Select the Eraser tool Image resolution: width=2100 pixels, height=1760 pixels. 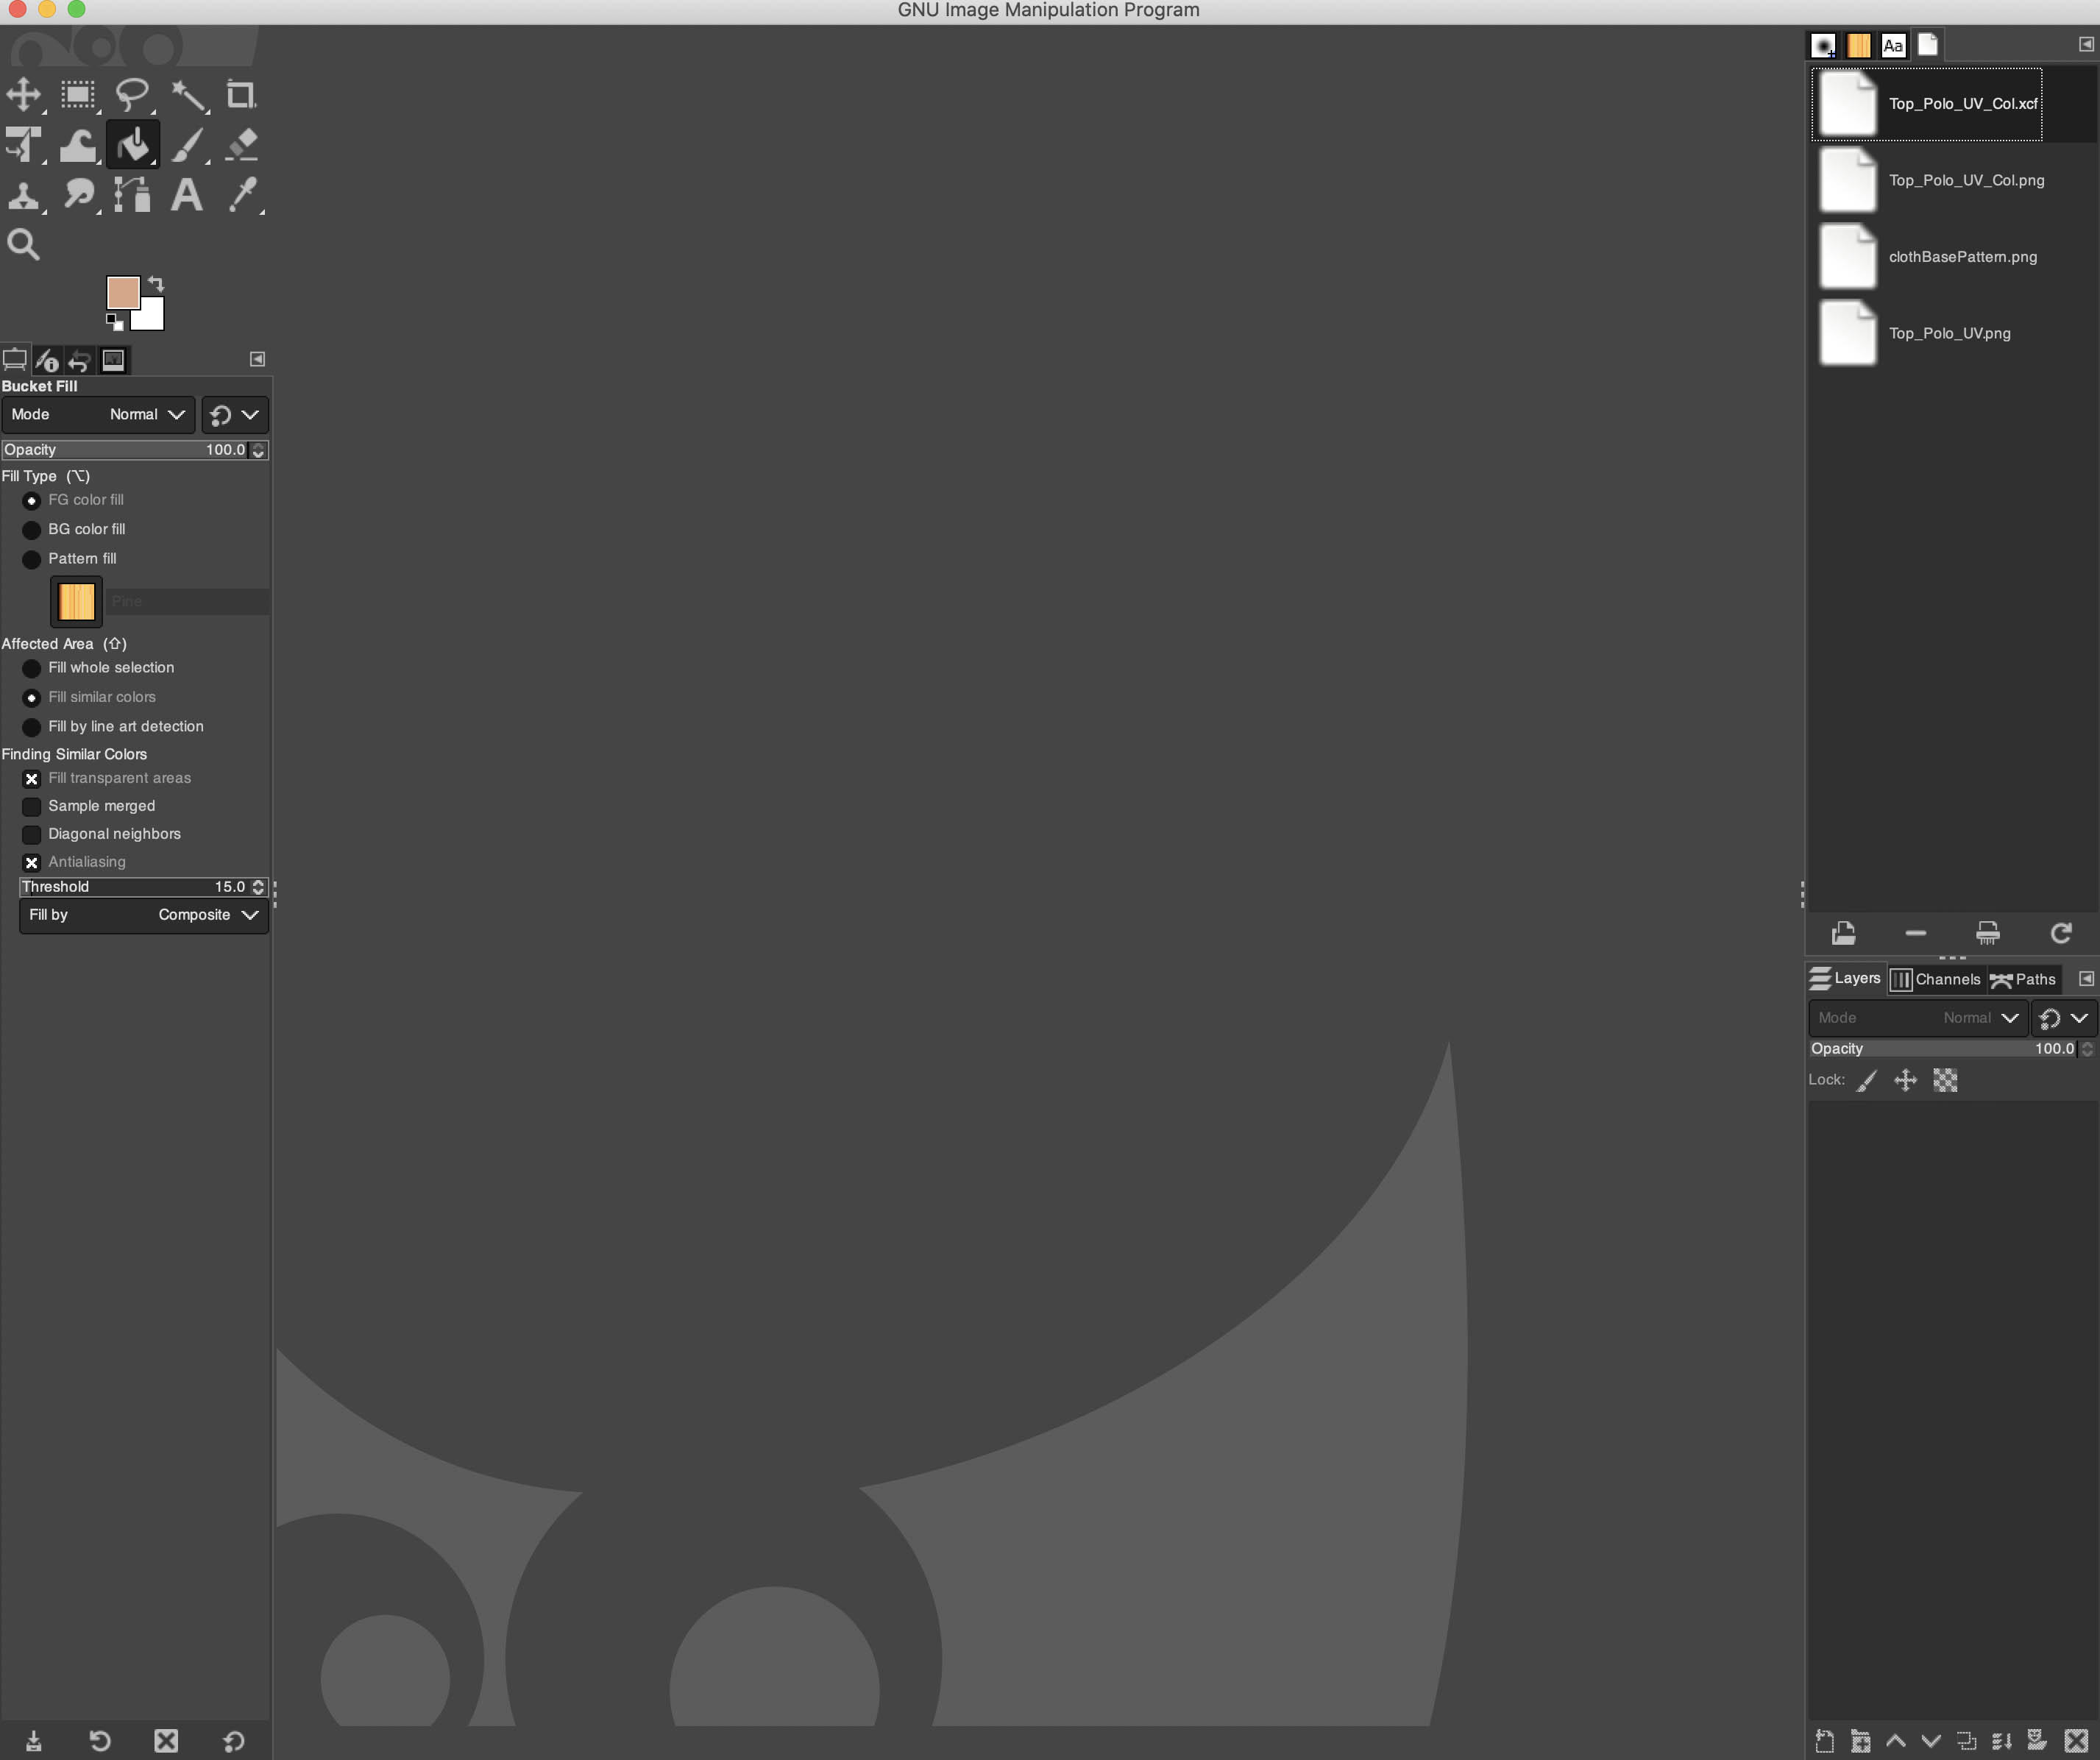242,145
